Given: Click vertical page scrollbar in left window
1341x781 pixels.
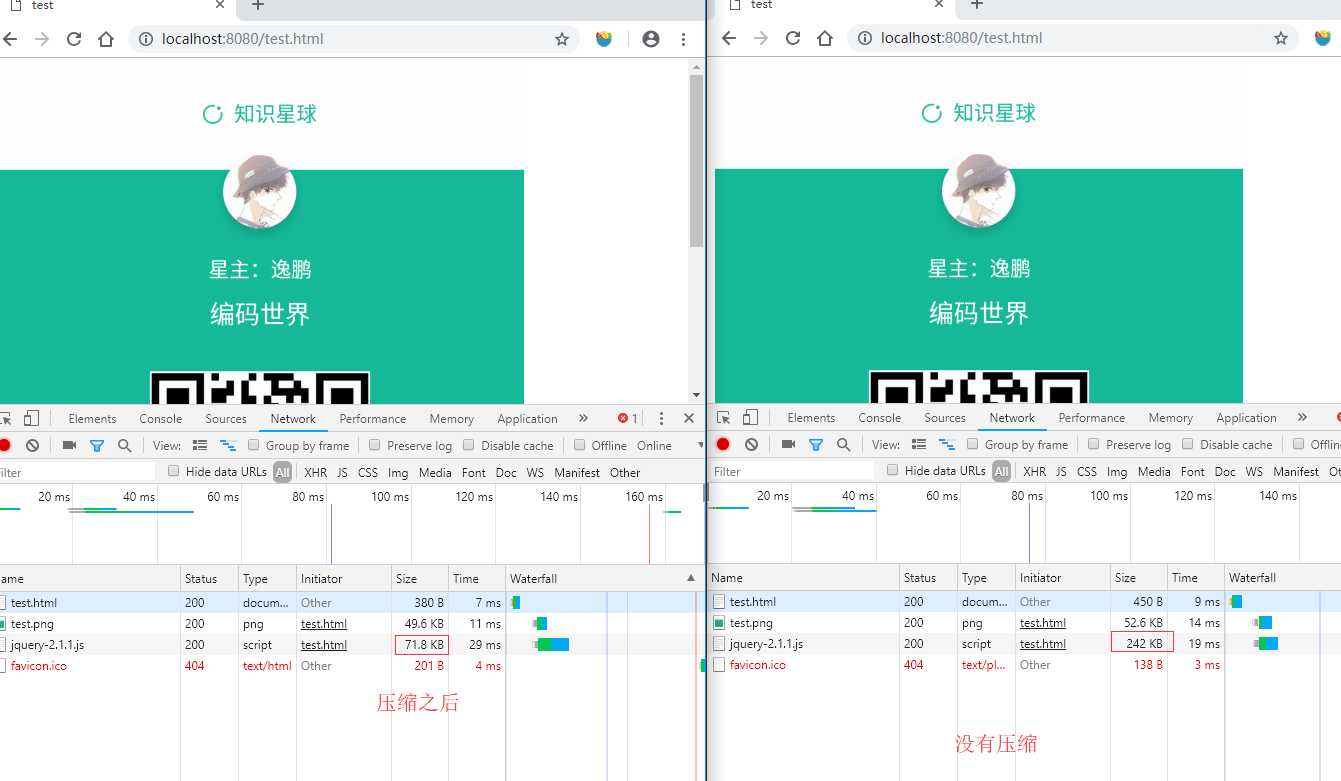Looking at the screenshot, I should (696, 160).
